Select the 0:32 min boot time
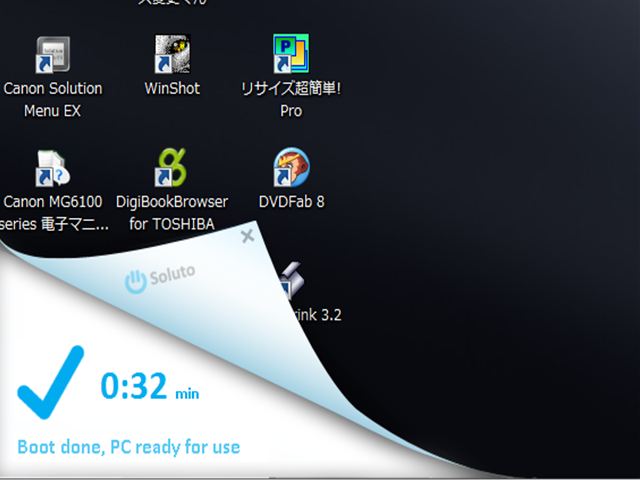 click(150, 386)
